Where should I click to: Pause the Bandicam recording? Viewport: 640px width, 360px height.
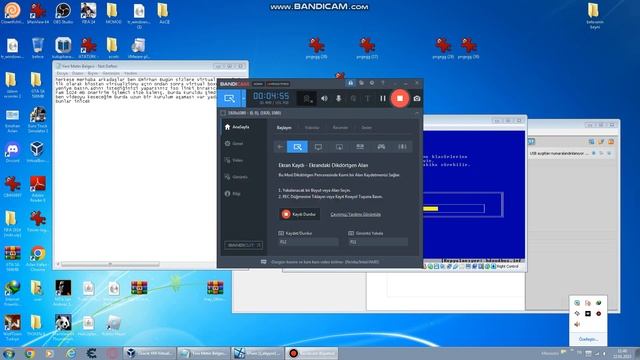pyautogui.click(x=382, y=98)
